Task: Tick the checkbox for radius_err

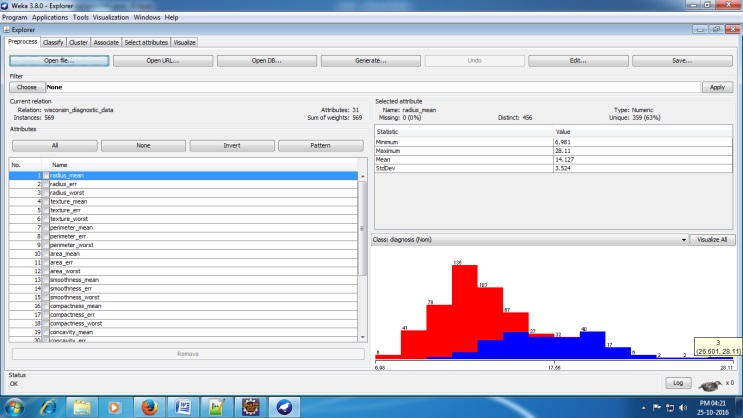Action: pyautogui.click(x=45, y=184)
